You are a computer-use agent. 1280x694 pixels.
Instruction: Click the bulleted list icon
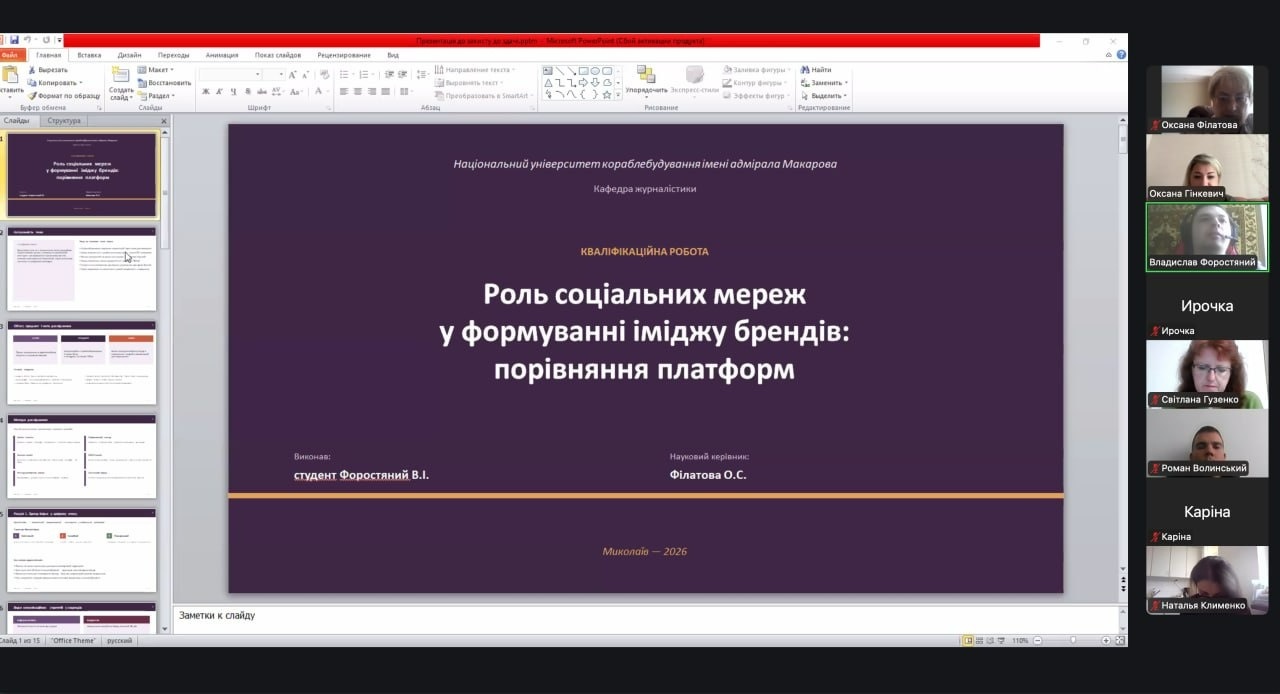[344, 75]
